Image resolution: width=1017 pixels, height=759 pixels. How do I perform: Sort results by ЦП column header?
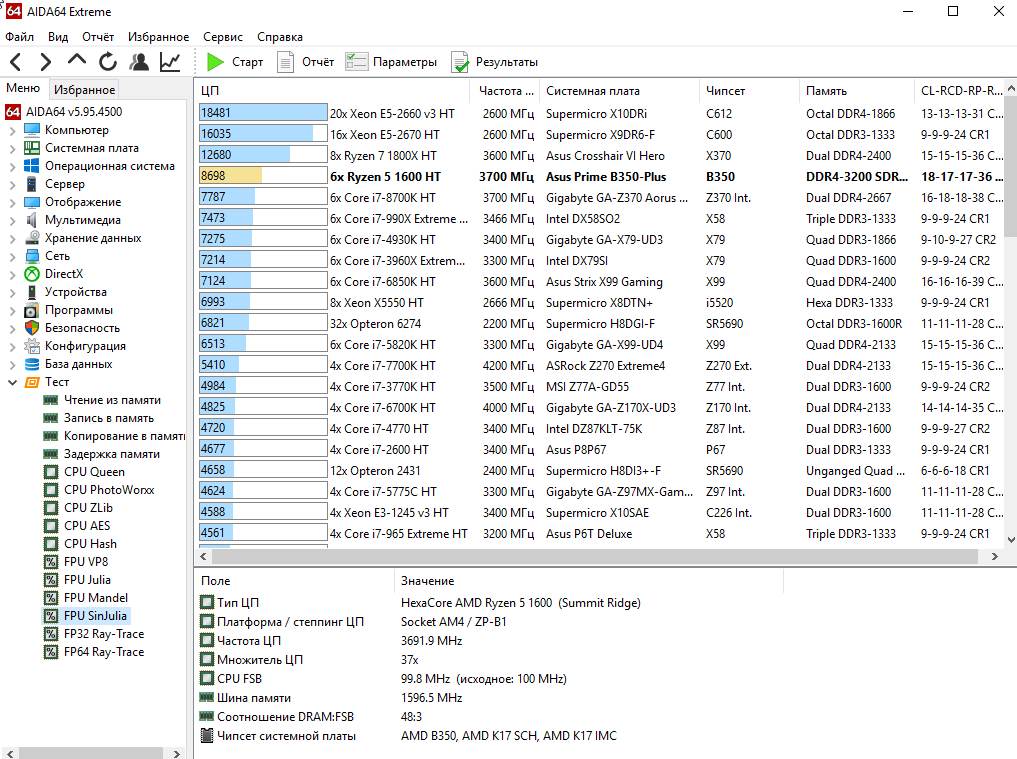coord(333,91)
